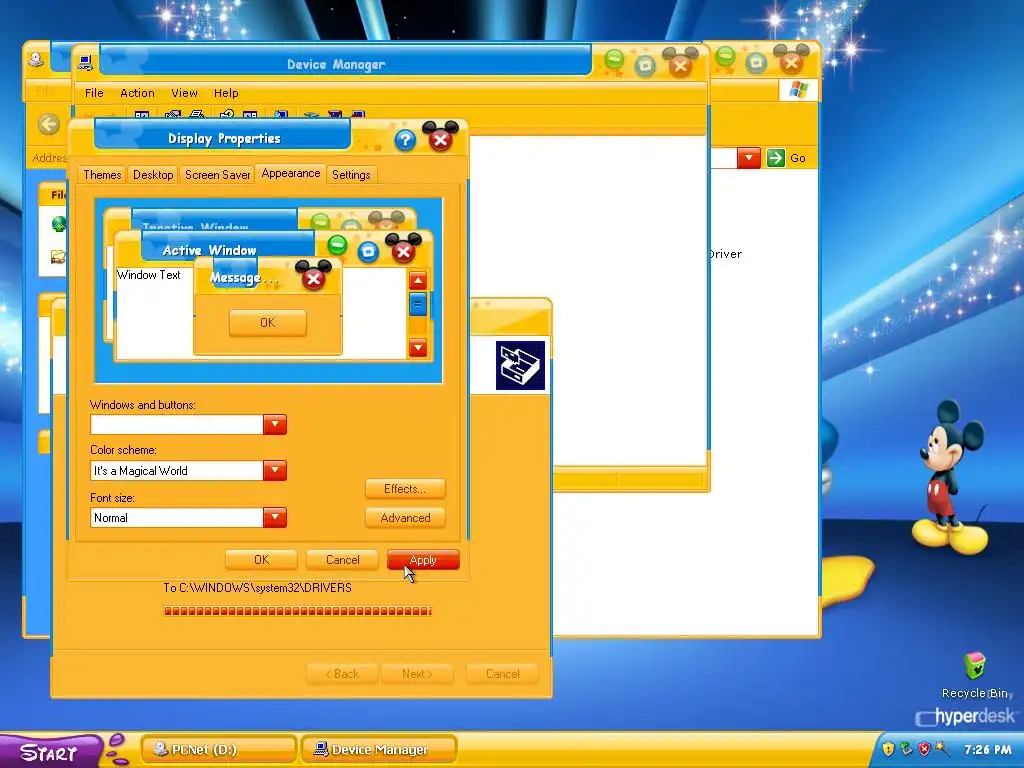Expand the Windows and buttons dropdown arrow

[x=275, y=424]
